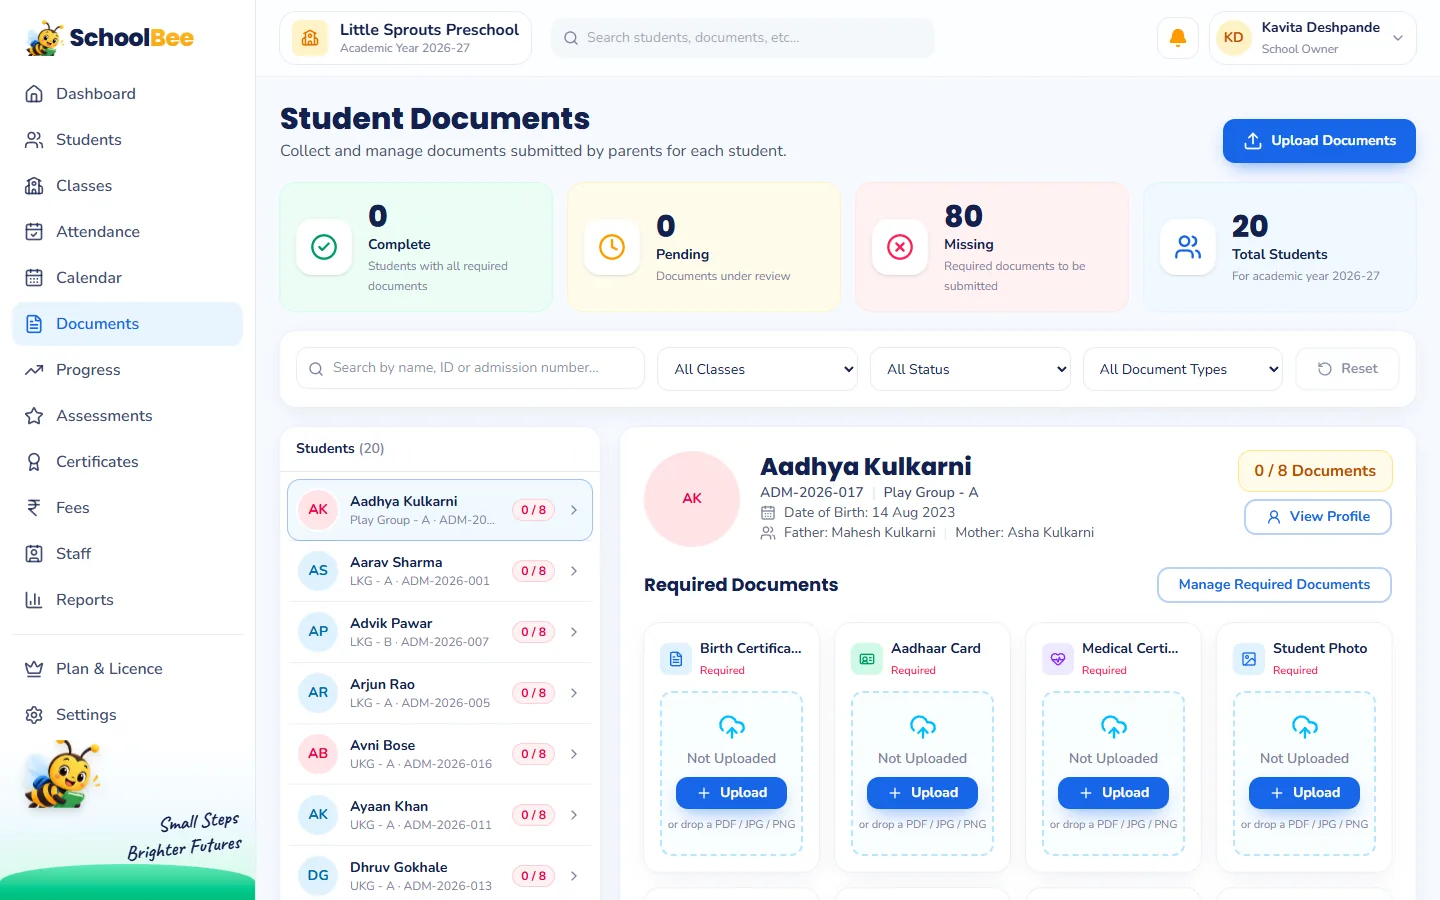Viewport: 1440px width, 900px height.
Task: Click the Reports bar-chart icon
Action: coord(34,600)
